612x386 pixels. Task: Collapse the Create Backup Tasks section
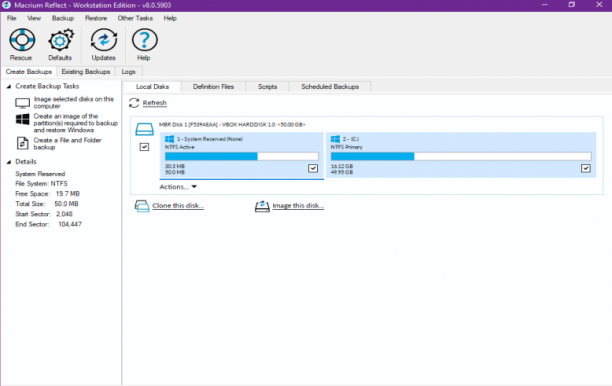[9, 86]
